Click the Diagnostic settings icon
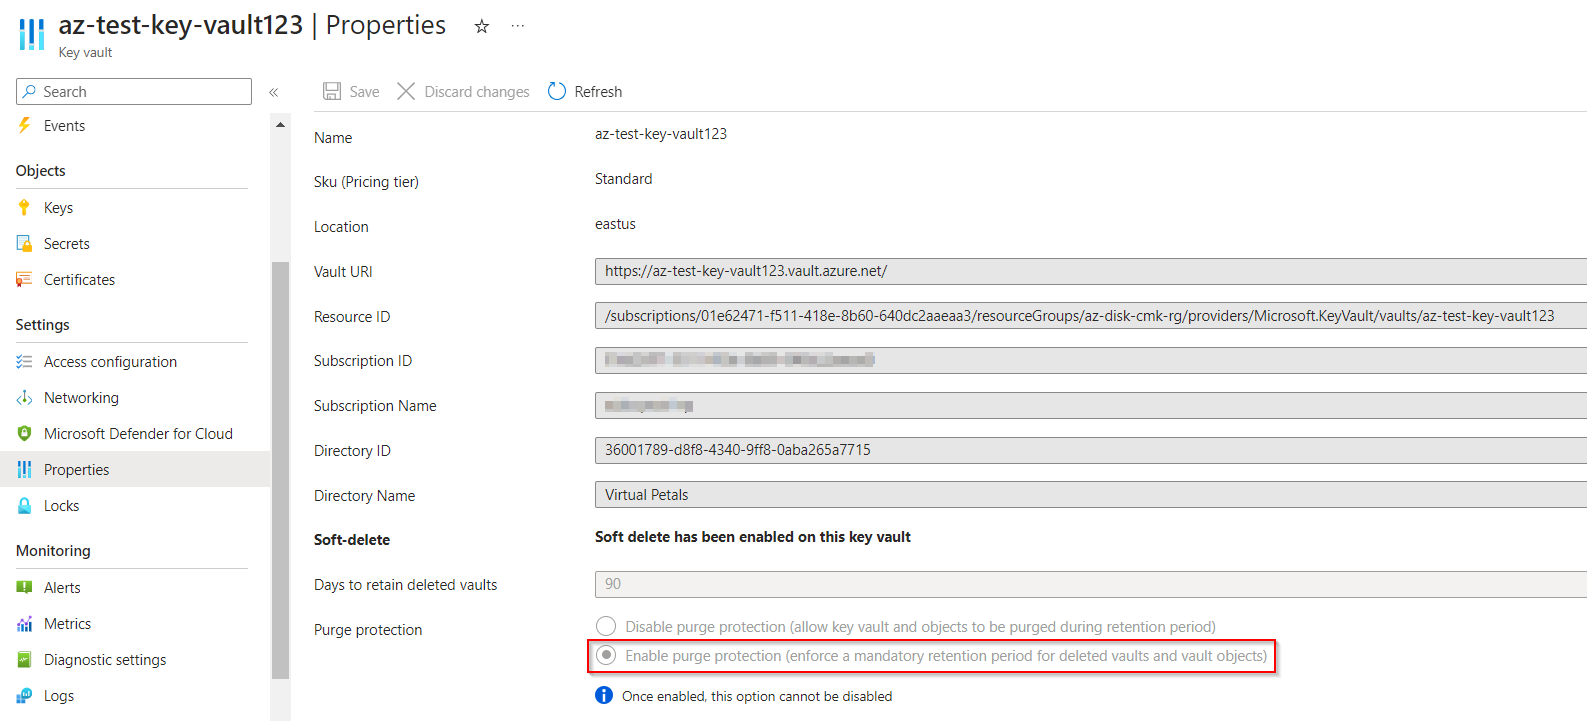1587x721 pixels. click(25, 659)
